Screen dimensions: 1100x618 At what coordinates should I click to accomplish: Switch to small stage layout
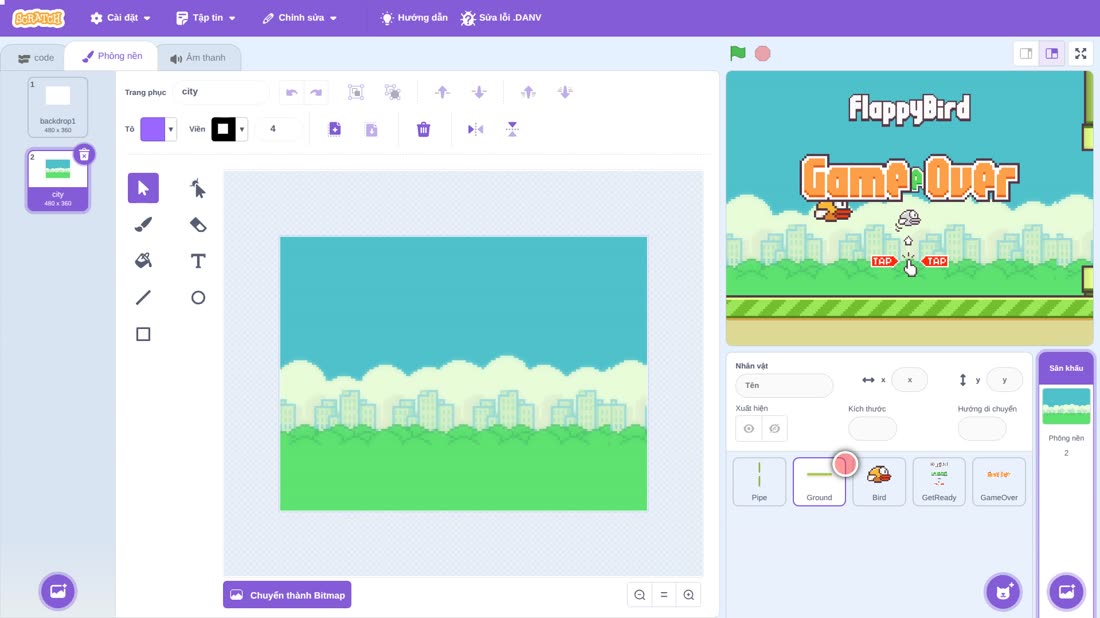(x=1026, y=53)
